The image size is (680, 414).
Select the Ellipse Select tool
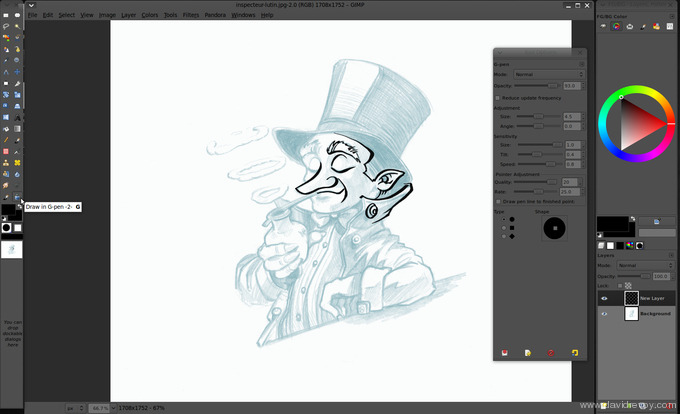point(17,15)
